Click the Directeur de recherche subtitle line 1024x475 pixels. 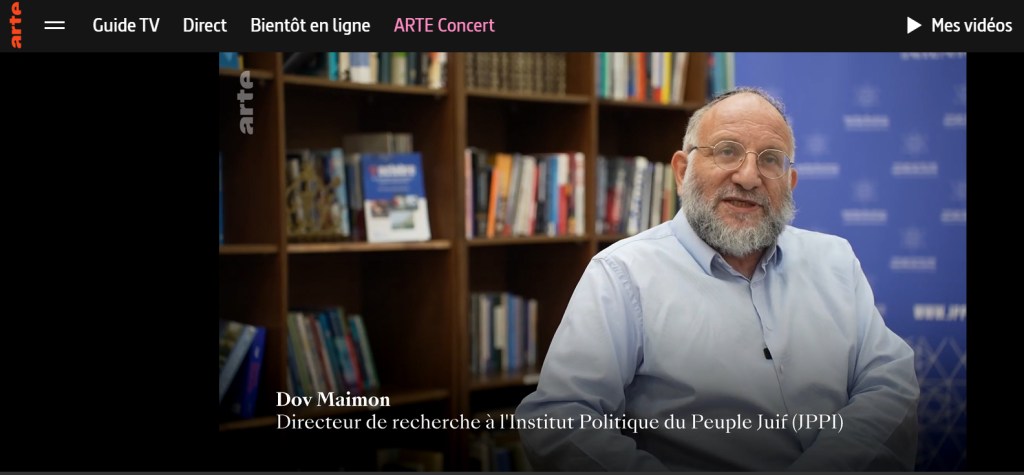point(560,422)
